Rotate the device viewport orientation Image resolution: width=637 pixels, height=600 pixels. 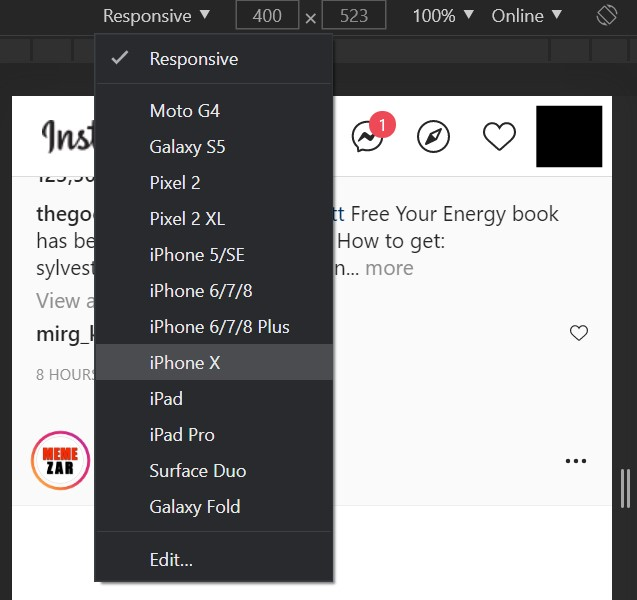click(x=607, y=16)
